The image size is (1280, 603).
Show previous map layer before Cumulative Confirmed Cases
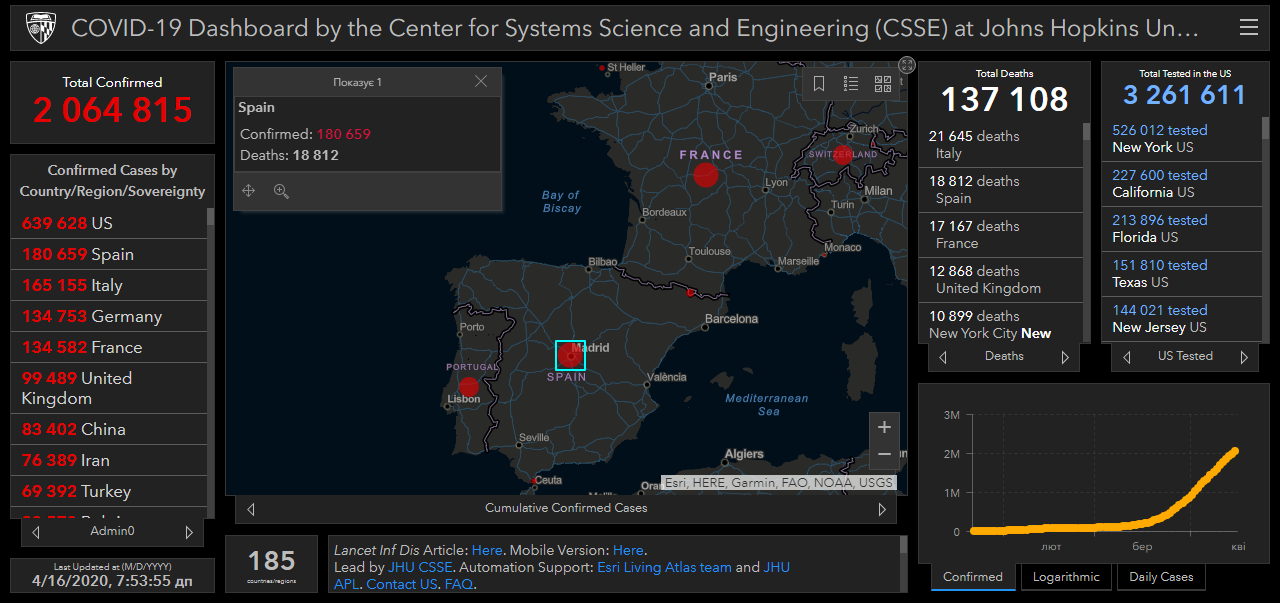(x=251, y=509)
